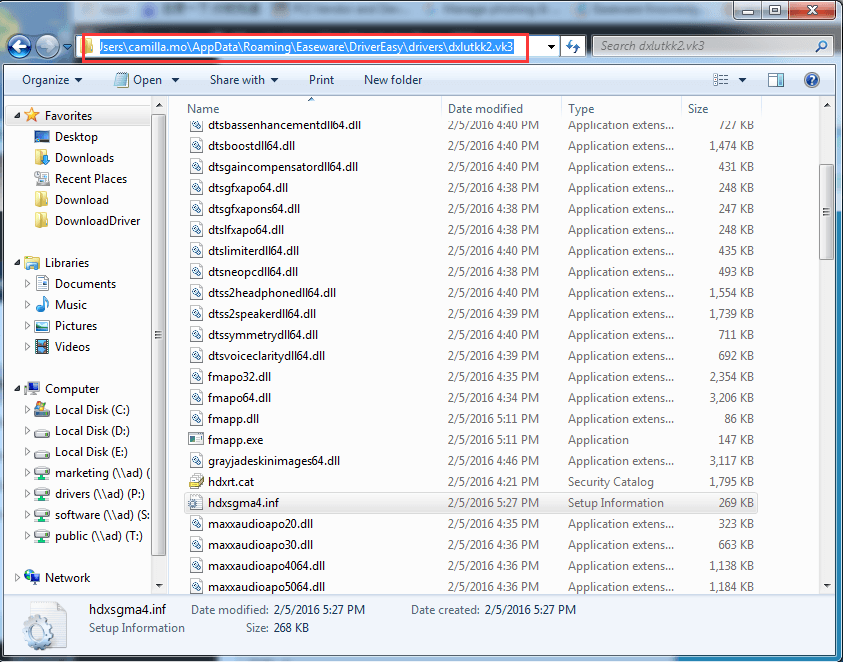Screen dimensions: 843x662
Task: Select the Music library icon
Action: pos(42,305)
